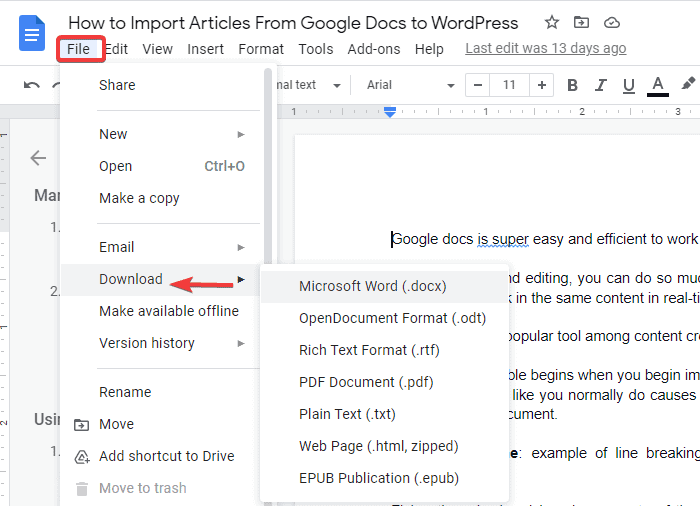Choose Microsoft Word (.docx) download
This screenshot has width=700, height=506.
pos(372,286)
